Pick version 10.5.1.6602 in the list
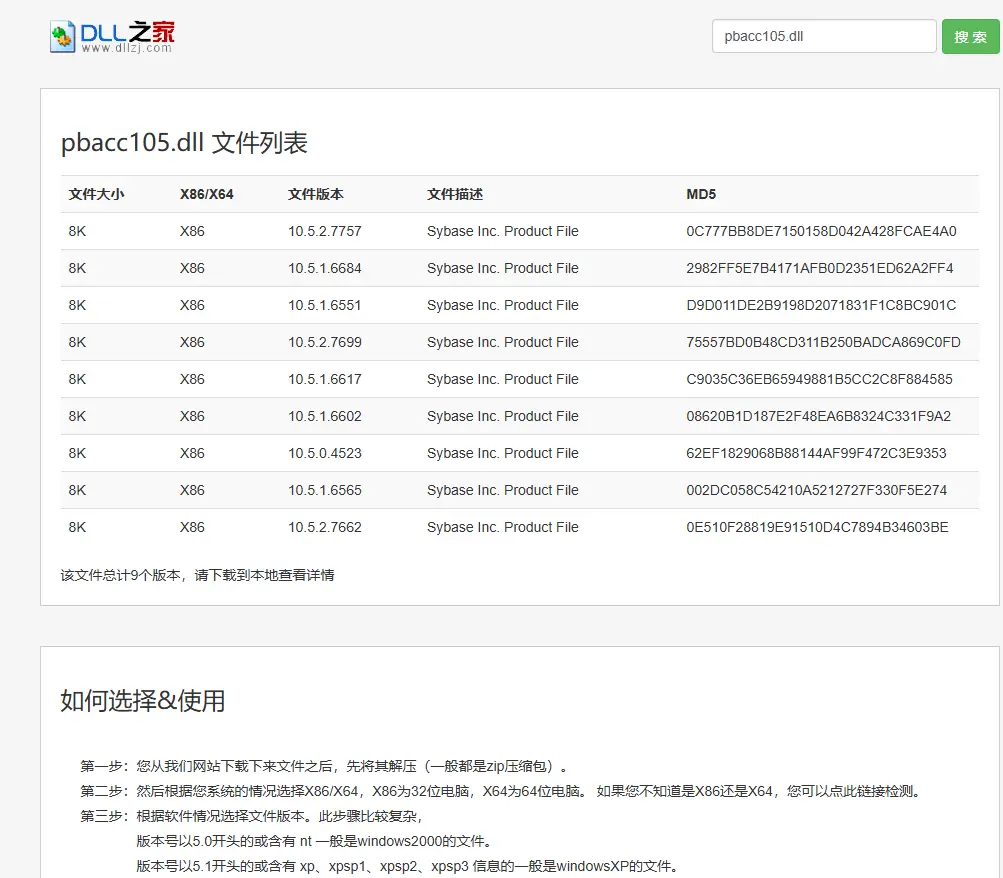Viewport: 1003px width, 878px height. [x=324, y=416]
